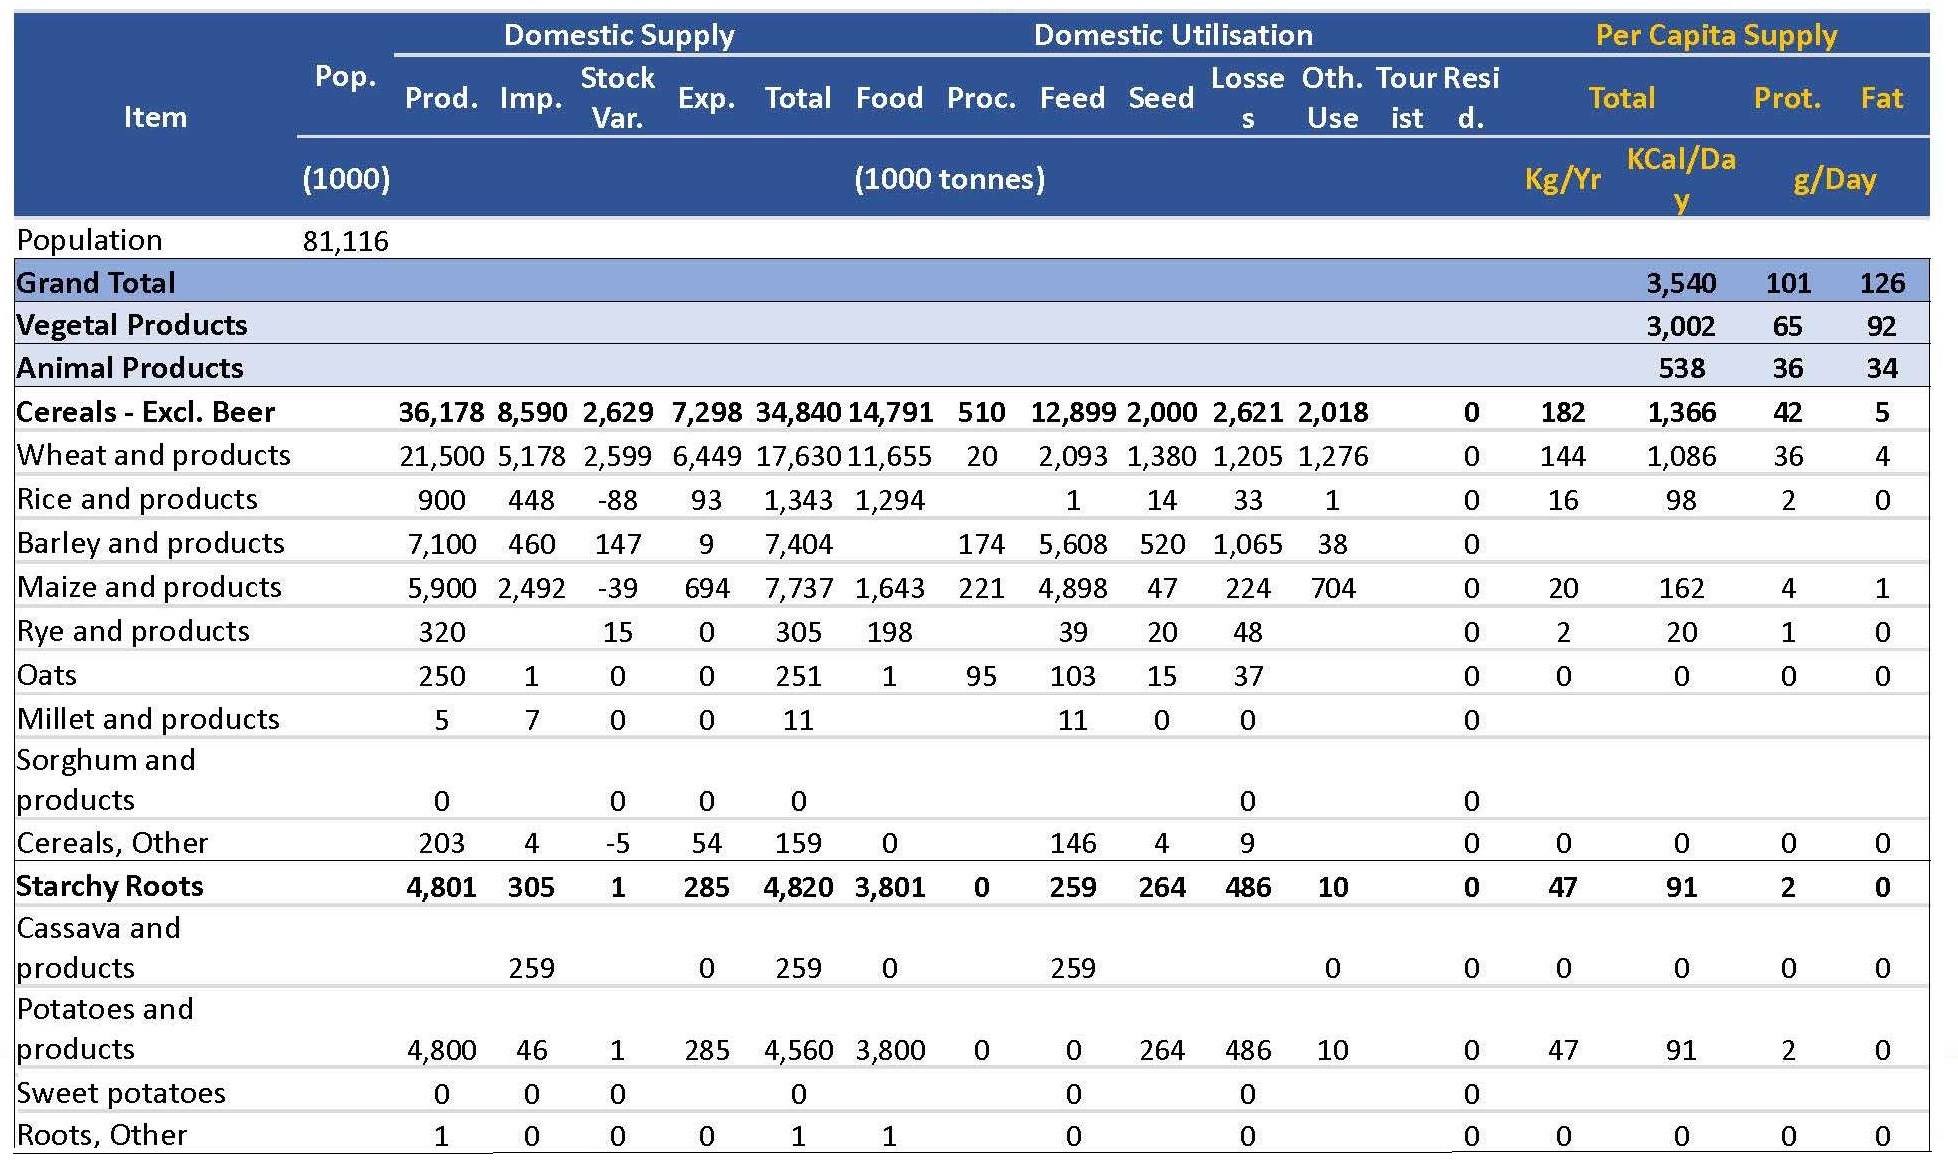Select the Potatoes and products label
The height and width of the screenshot is (1171, 1958).
pos(105,1029)
